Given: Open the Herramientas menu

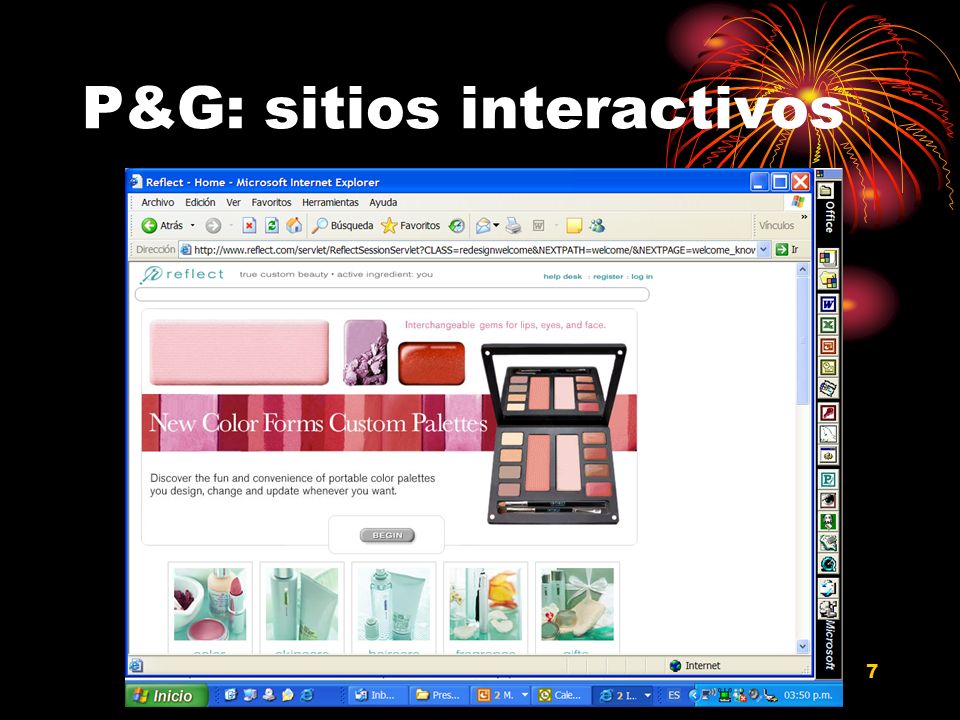Looking at the screenshot, I should pos(330,203).
